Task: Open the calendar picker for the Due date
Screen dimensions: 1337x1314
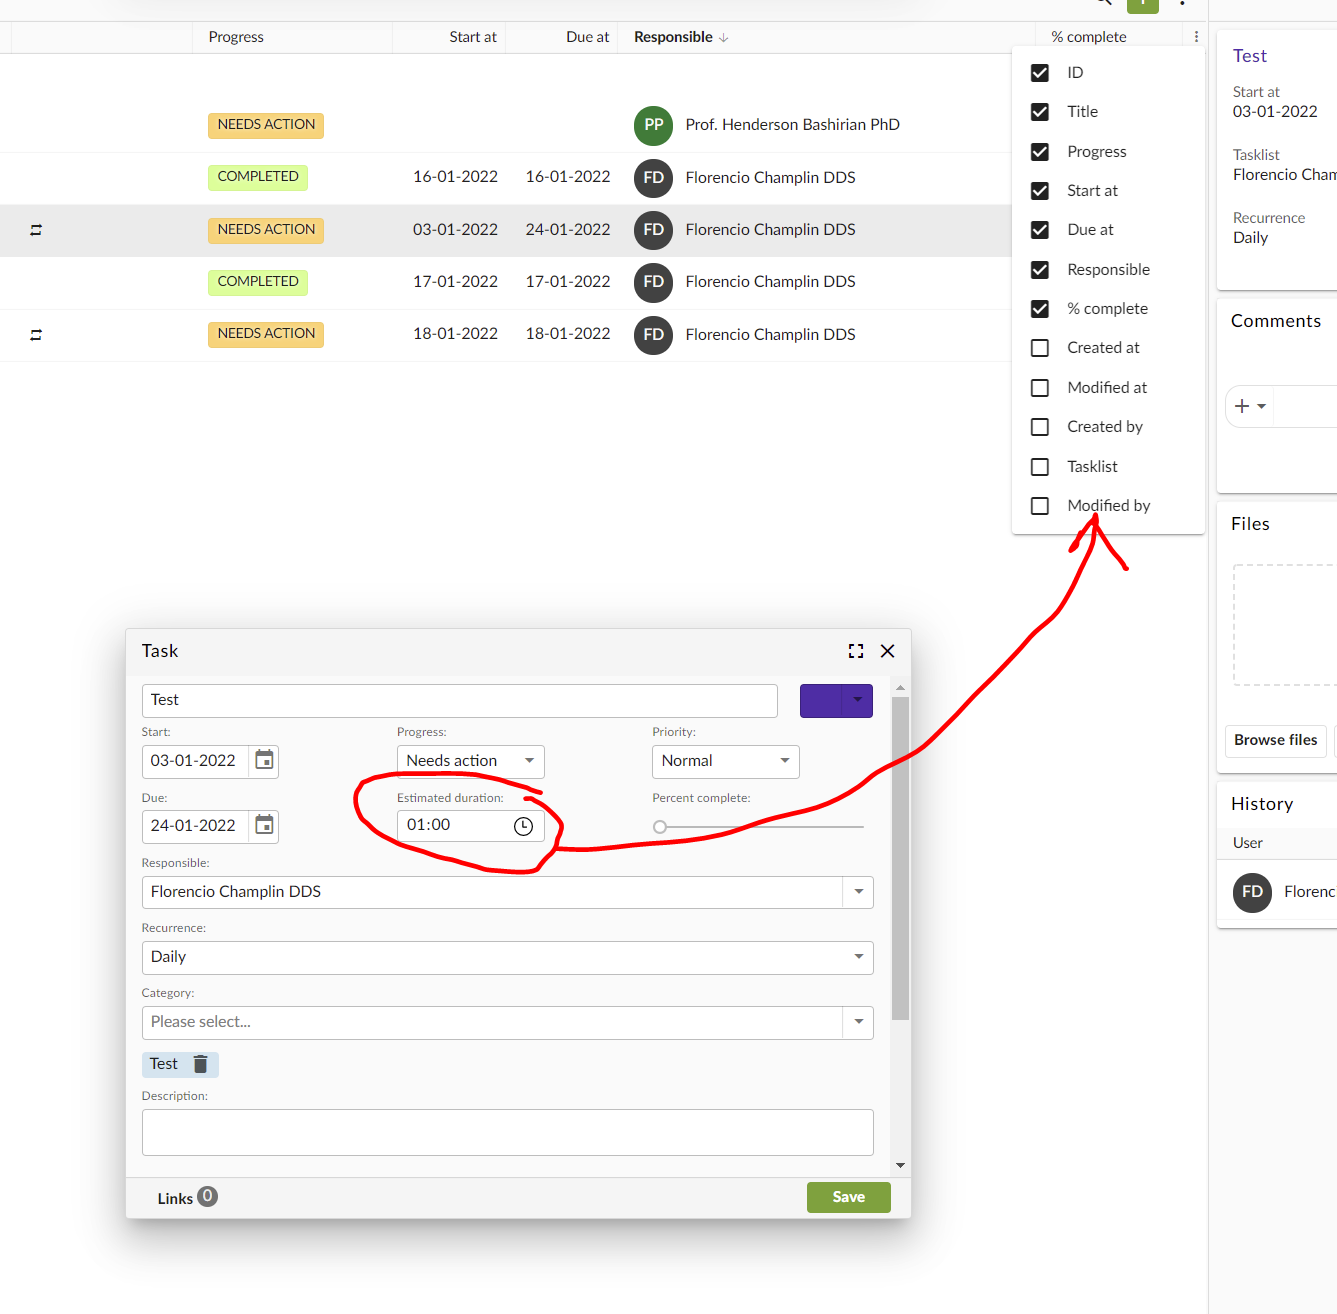Action: (x=263, y=826)
